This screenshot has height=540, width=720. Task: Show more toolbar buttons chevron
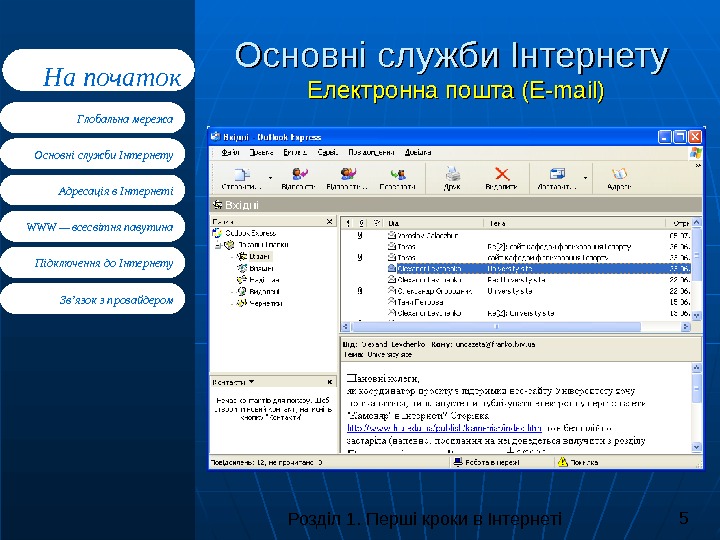[698, 165]
